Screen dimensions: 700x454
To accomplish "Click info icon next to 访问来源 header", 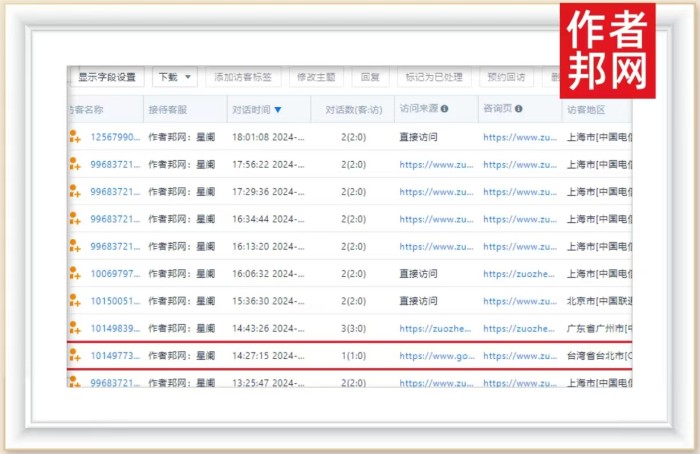I will [x=445, y=109].
